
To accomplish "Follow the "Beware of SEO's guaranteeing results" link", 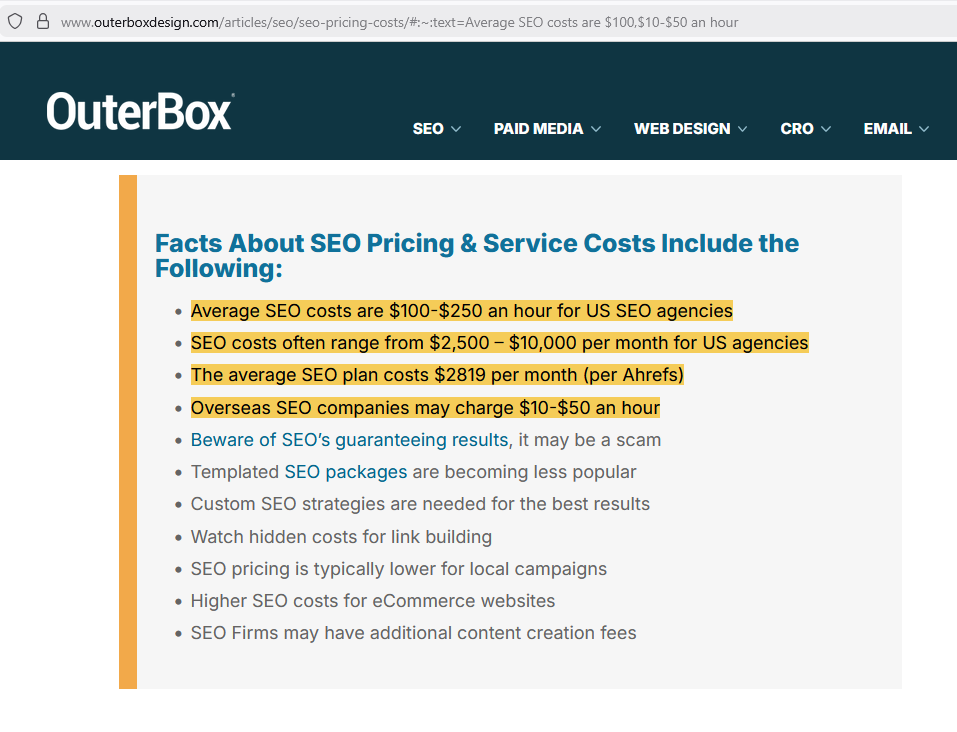I will [x=349, y=440].
